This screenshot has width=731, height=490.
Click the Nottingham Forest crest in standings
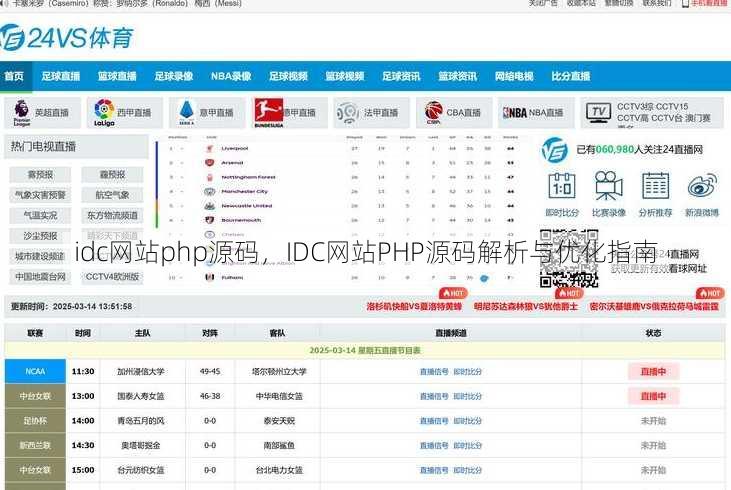210,177
